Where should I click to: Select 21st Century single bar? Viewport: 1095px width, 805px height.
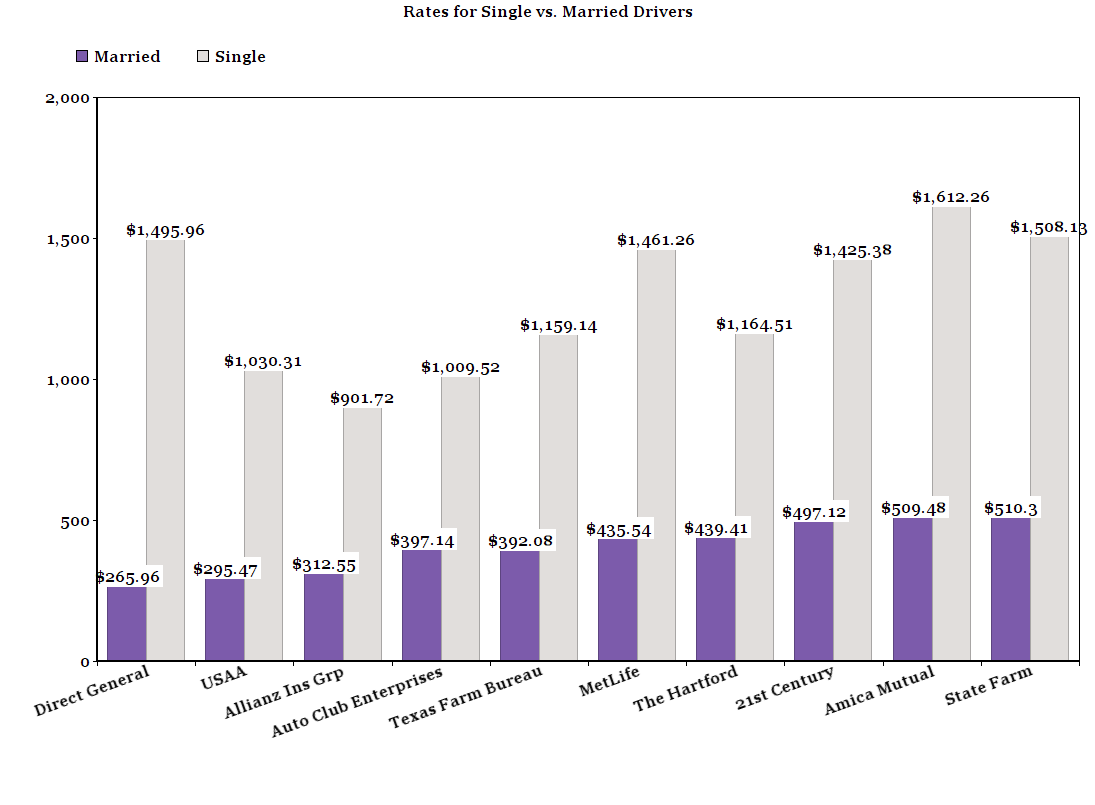tap(853, 460)
